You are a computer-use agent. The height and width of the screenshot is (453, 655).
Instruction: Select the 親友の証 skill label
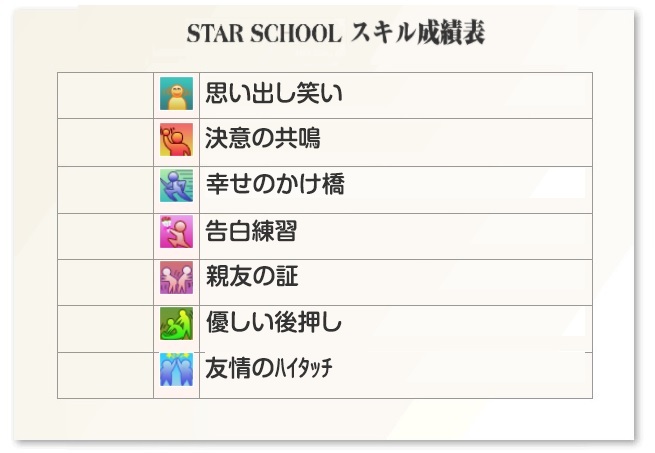(252, 276)
